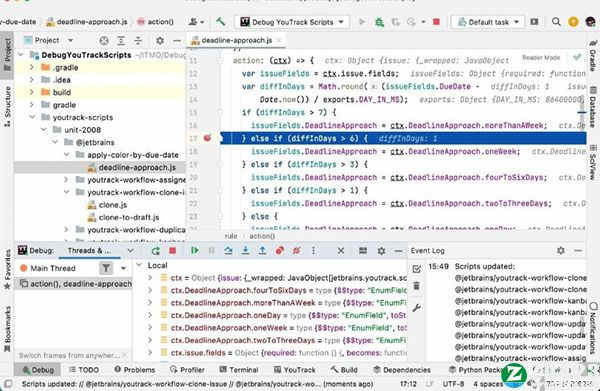The width and height of the screenshot is (600, 391).
Task: Open the Database side panel
Action: [x=593, y=107]
